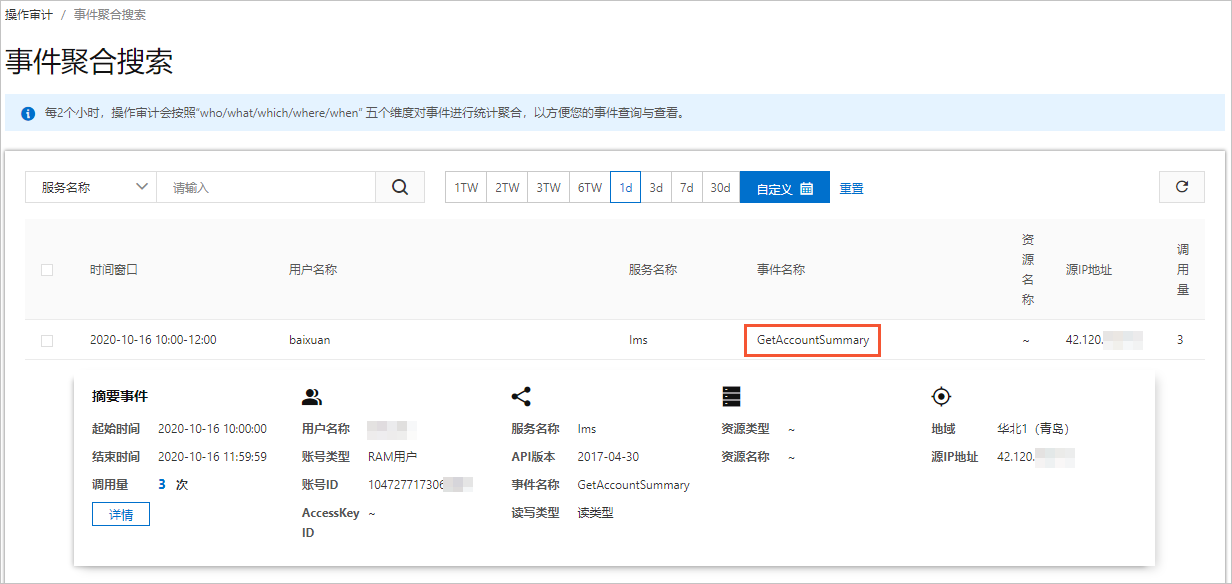Click start time 2020-10-16 10:00:00 value
Viewport: 1232px width, 584px height.
click(x=212, y=429)
